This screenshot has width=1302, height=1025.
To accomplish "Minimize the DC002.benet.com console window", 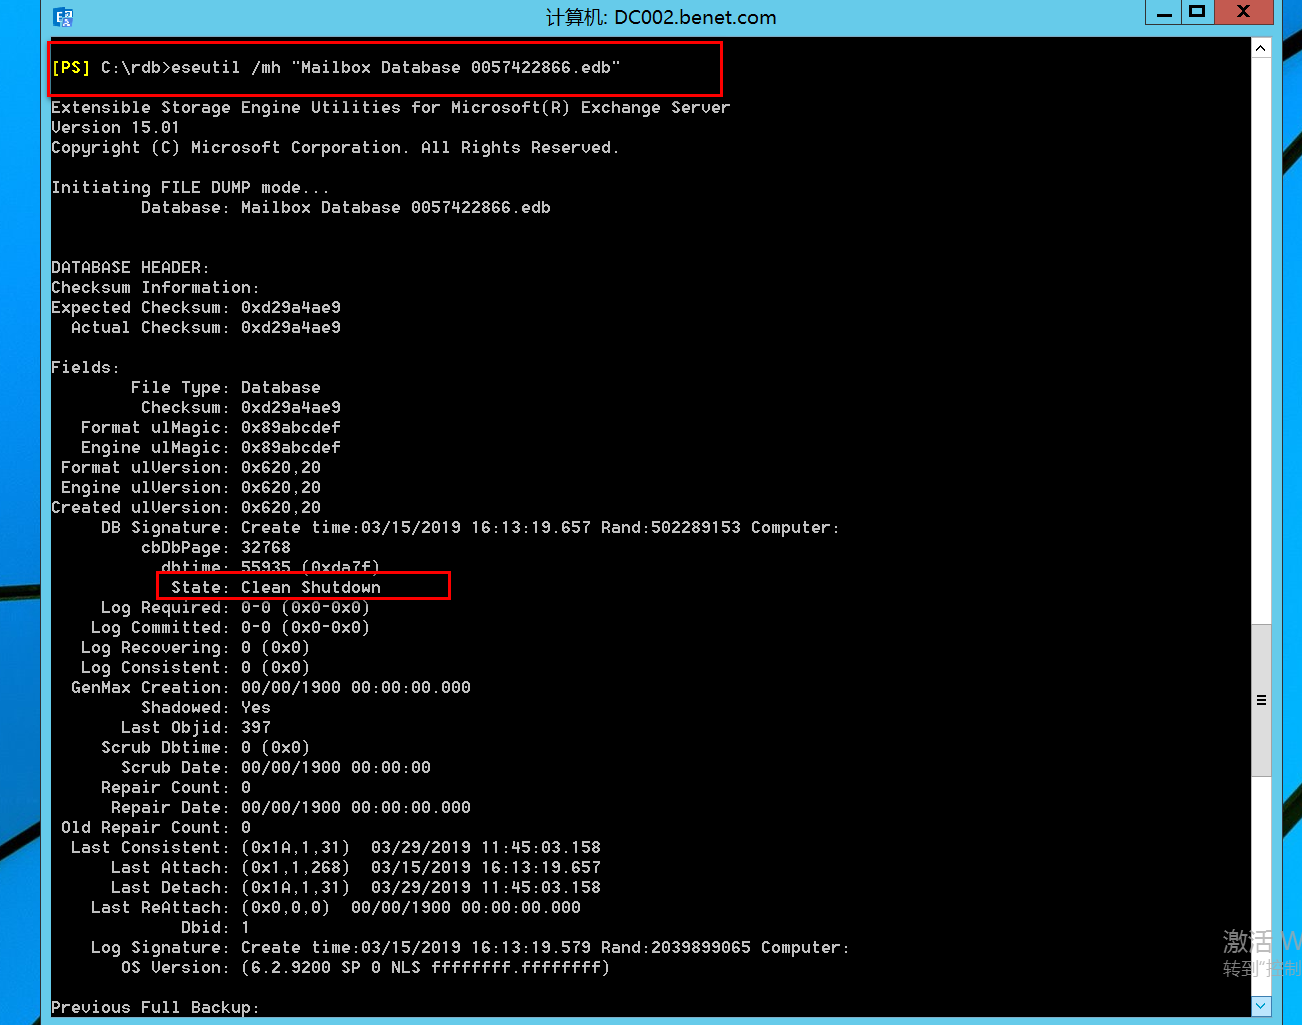I will pos(1163,12).
